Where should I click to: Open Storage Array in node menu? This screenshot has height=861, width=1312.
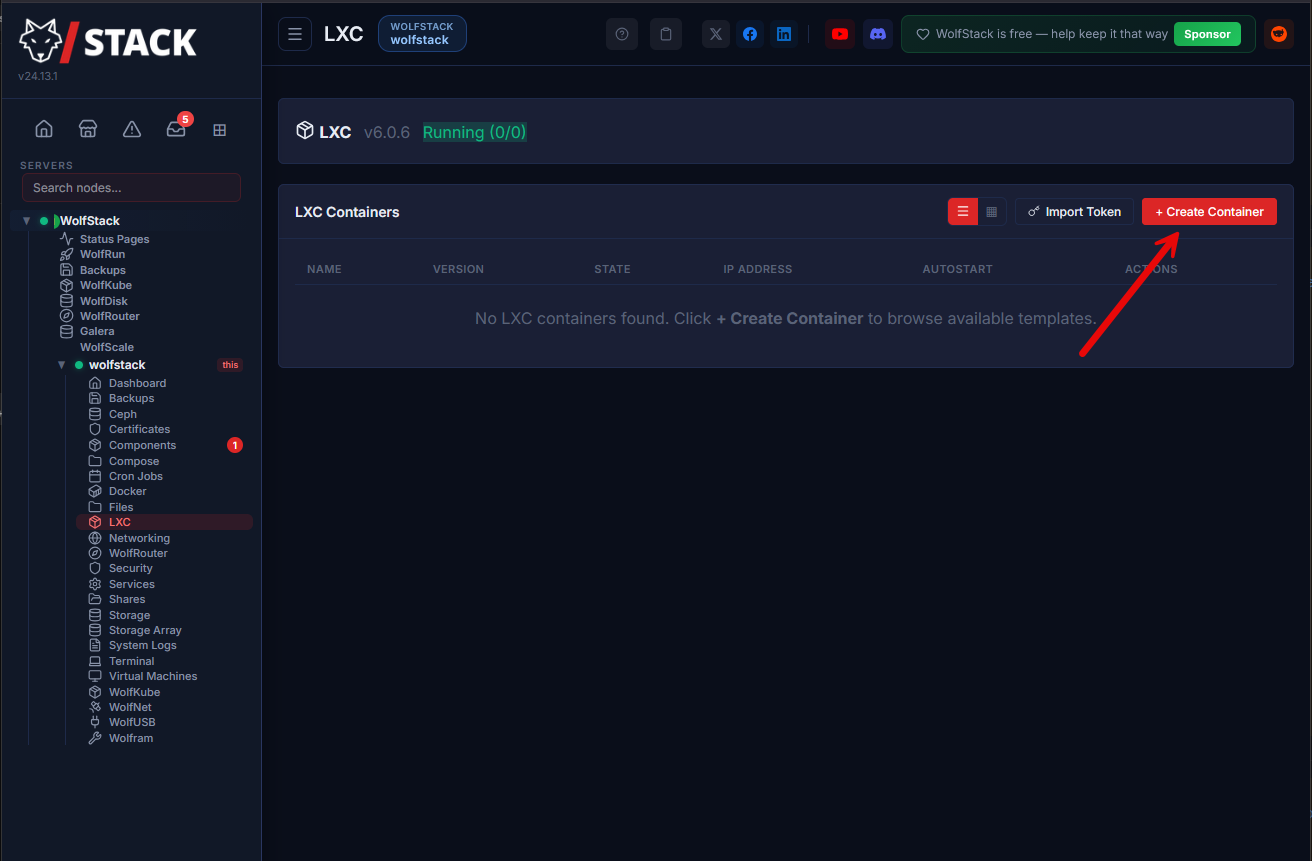145,630
